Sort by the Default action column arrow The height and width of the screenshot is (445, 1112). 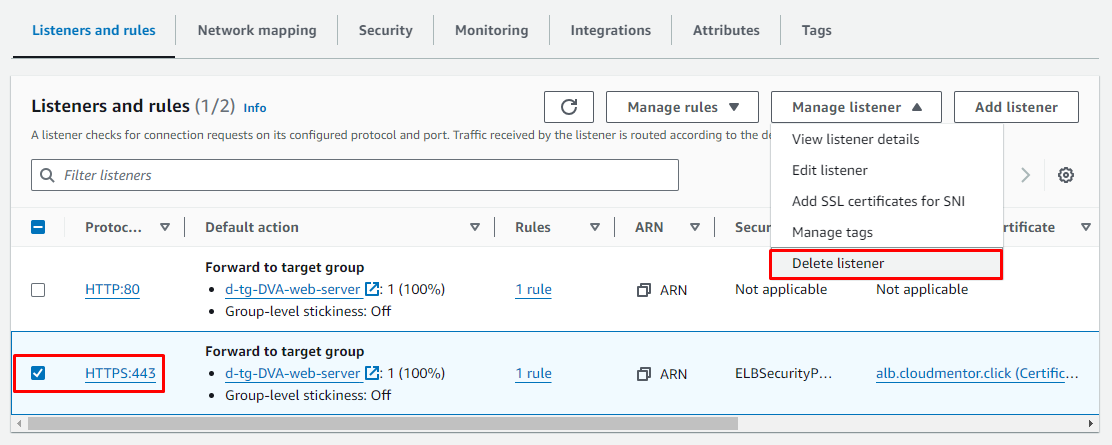click(475, 227)
